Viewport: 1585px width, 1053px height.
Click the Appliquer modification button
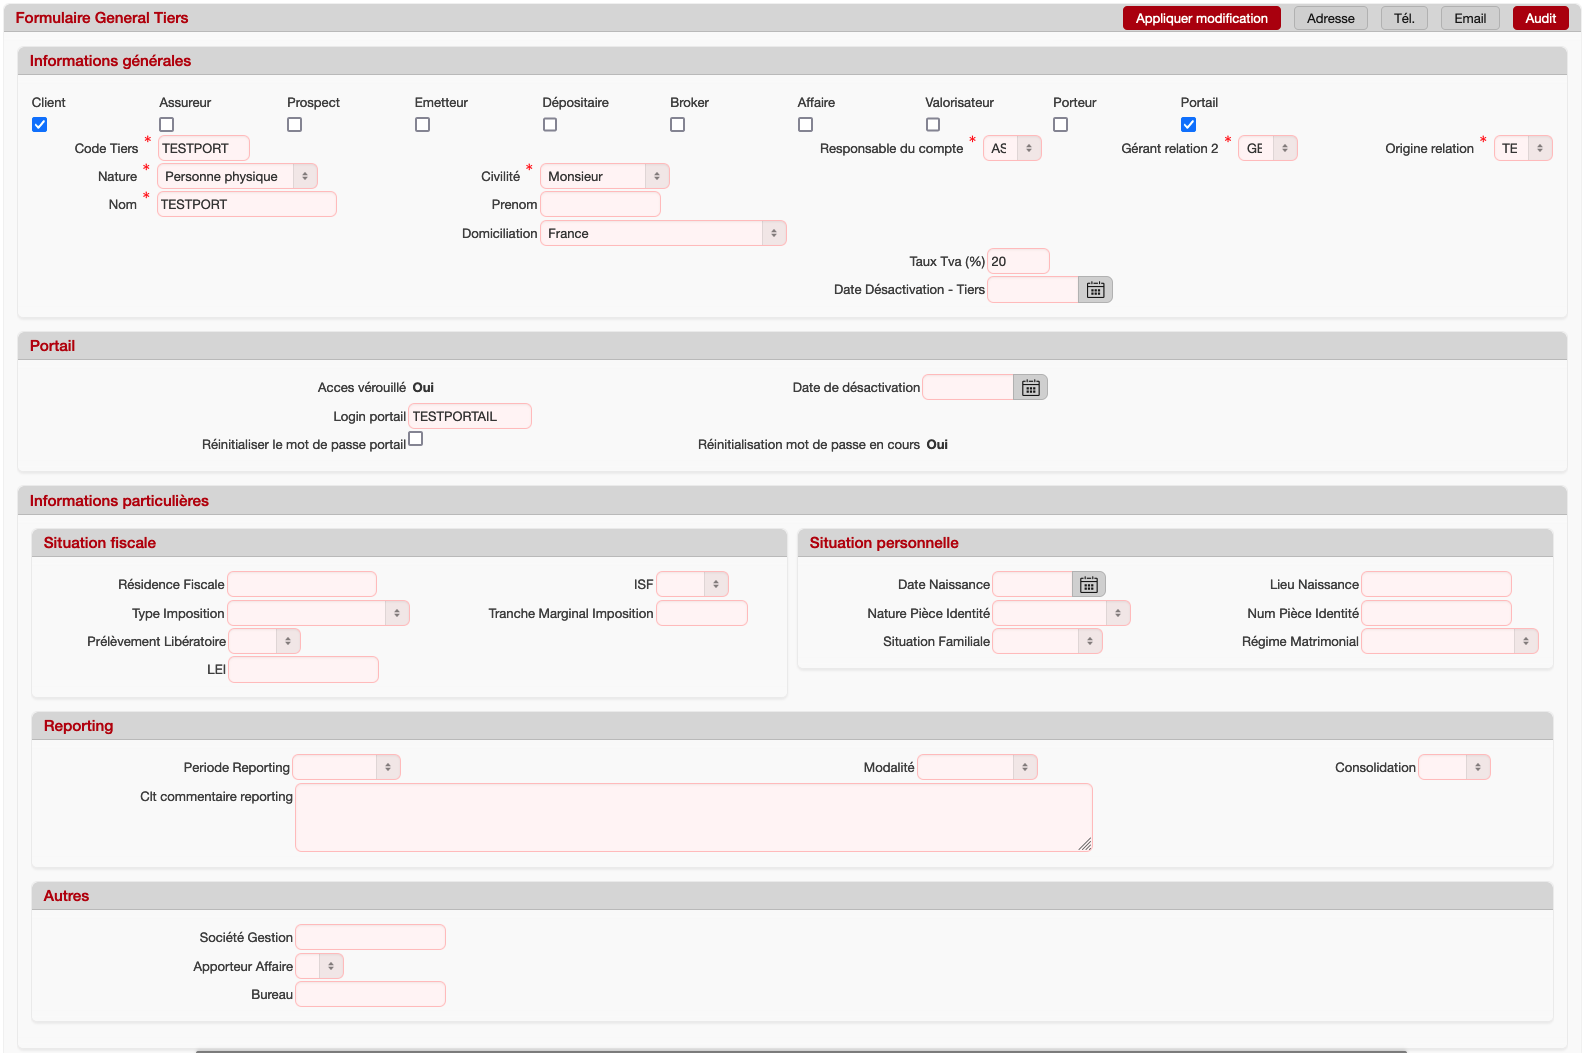click(x=1201, y=18)
